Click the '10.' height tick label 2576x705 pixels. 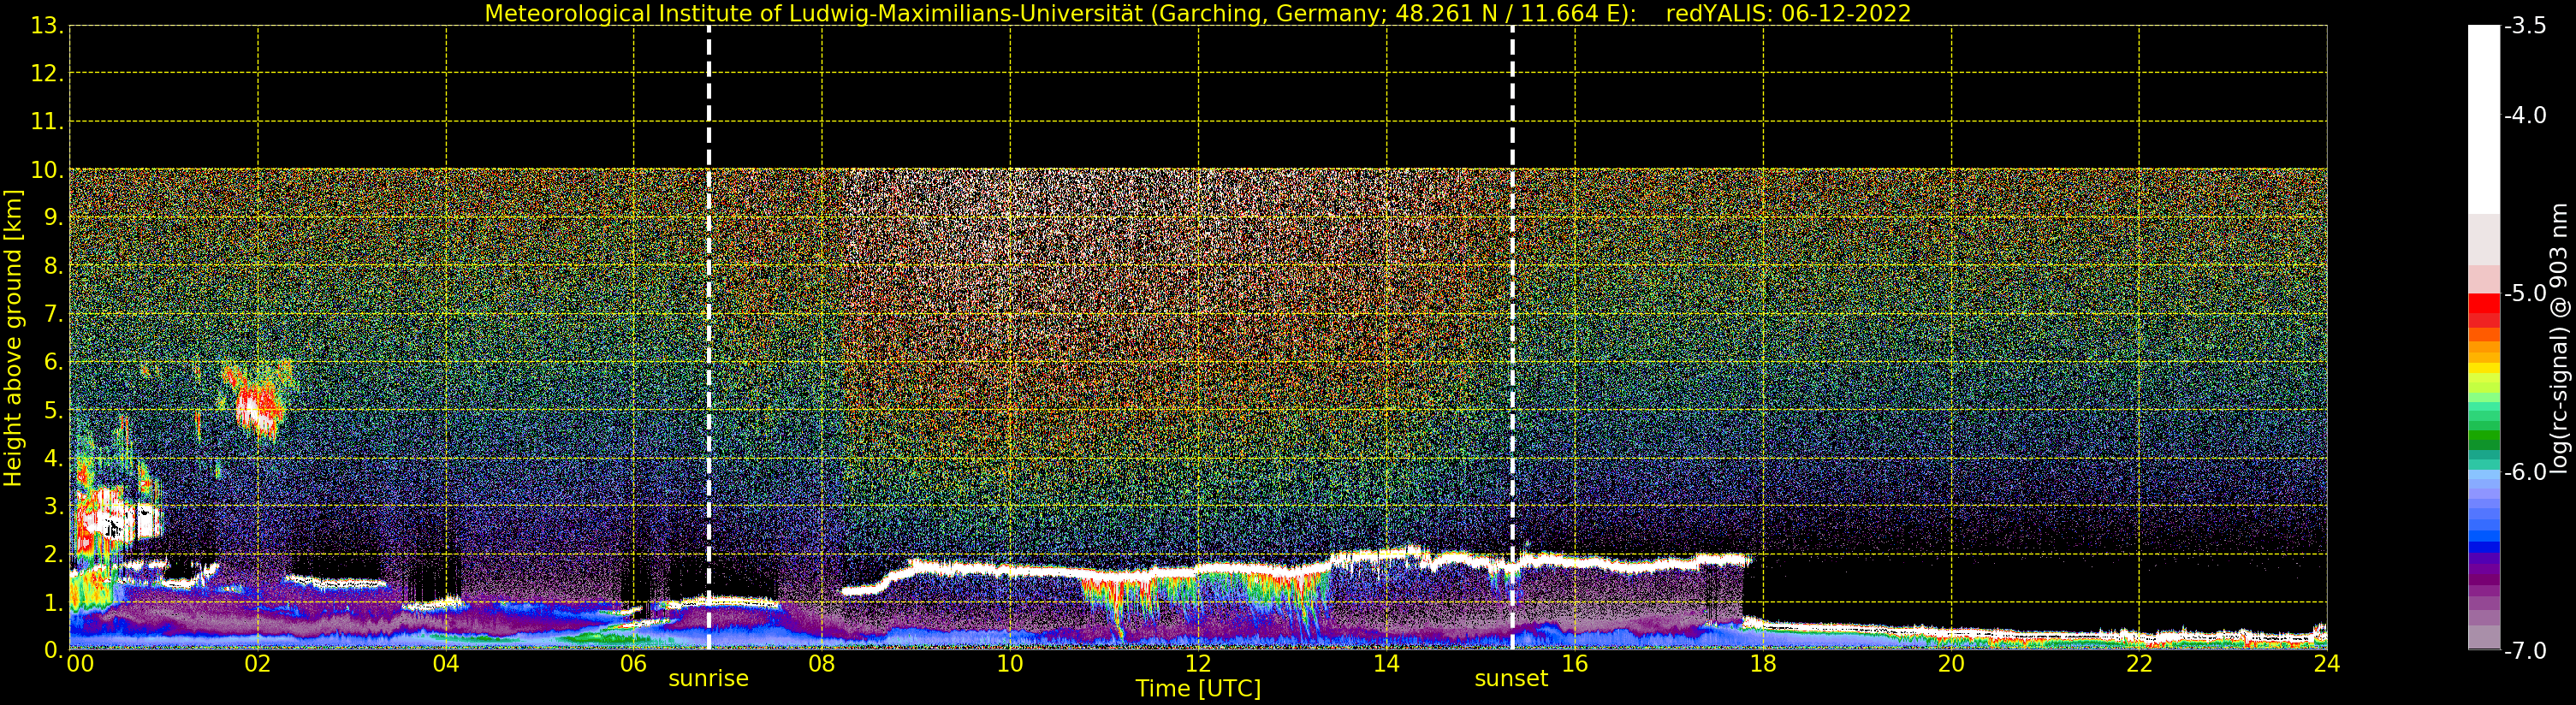pyautogui.click(x=47, y=170)
